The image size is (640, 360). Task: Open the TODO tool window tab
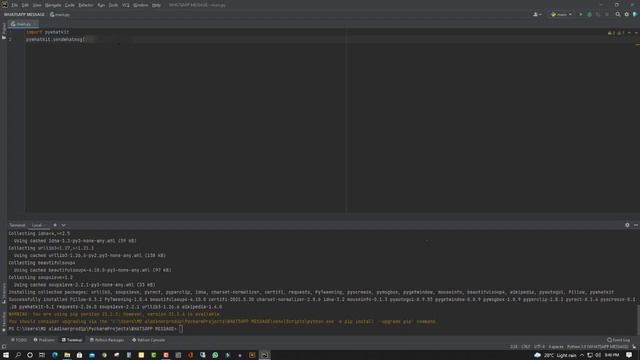(x=19, y=340)
